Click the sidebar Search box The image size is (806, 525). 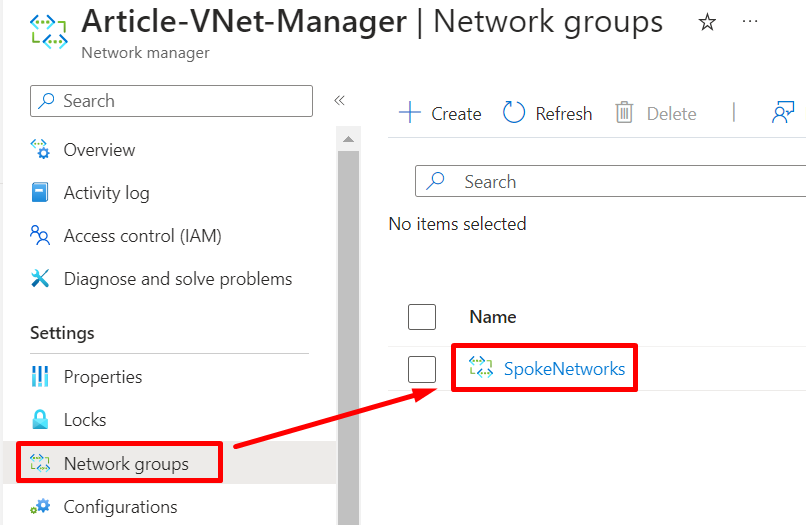click(x=171, y=101)
